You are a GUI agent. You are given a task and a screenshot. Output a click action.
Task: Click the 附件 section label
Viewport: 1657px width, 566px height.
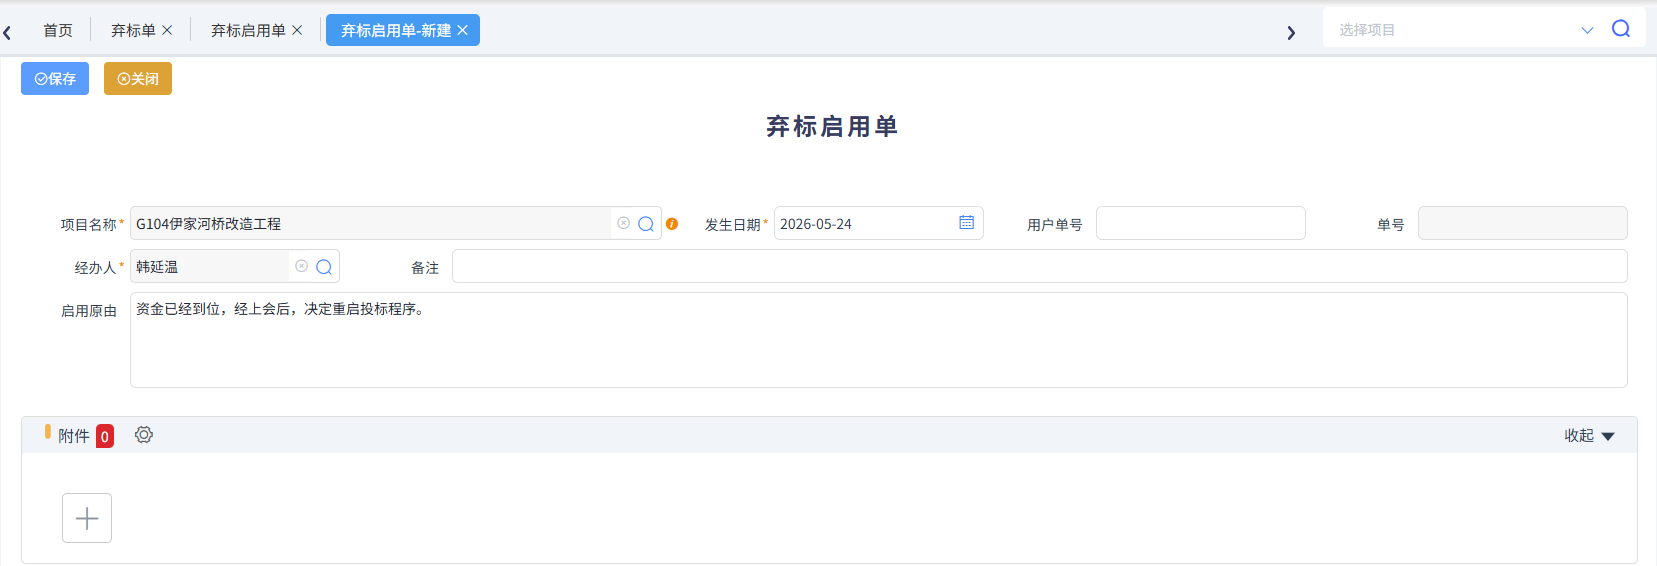[74, 436]
